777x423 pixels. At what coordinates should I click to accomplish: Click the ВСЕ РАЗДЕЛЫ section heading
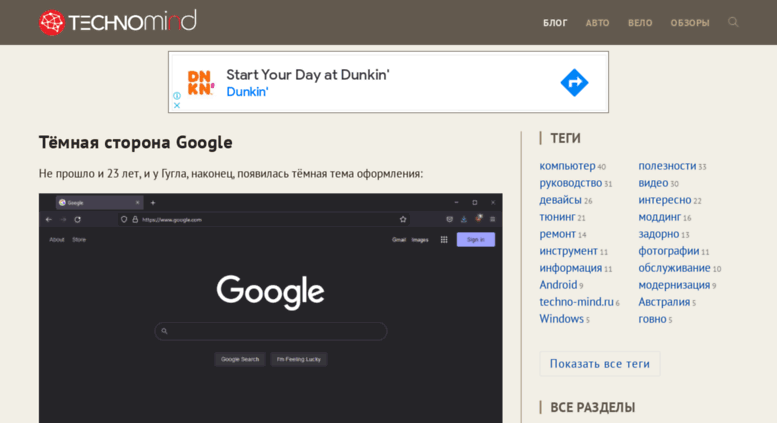click(x=593, y=407)
